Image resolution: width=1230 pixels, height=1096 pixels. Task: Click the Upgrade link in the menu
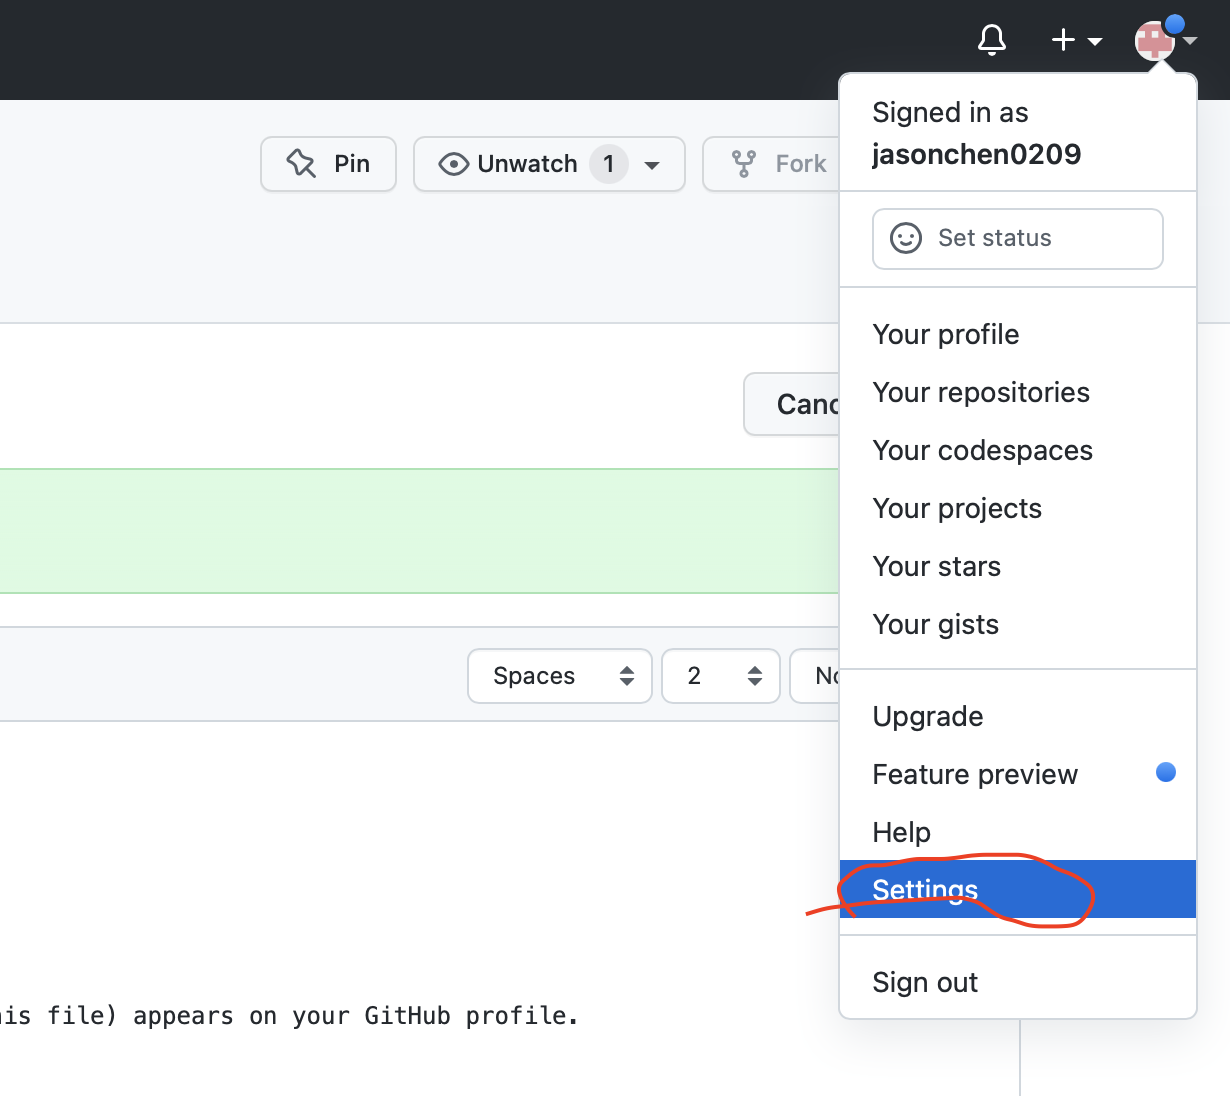[x=927, y=716]
